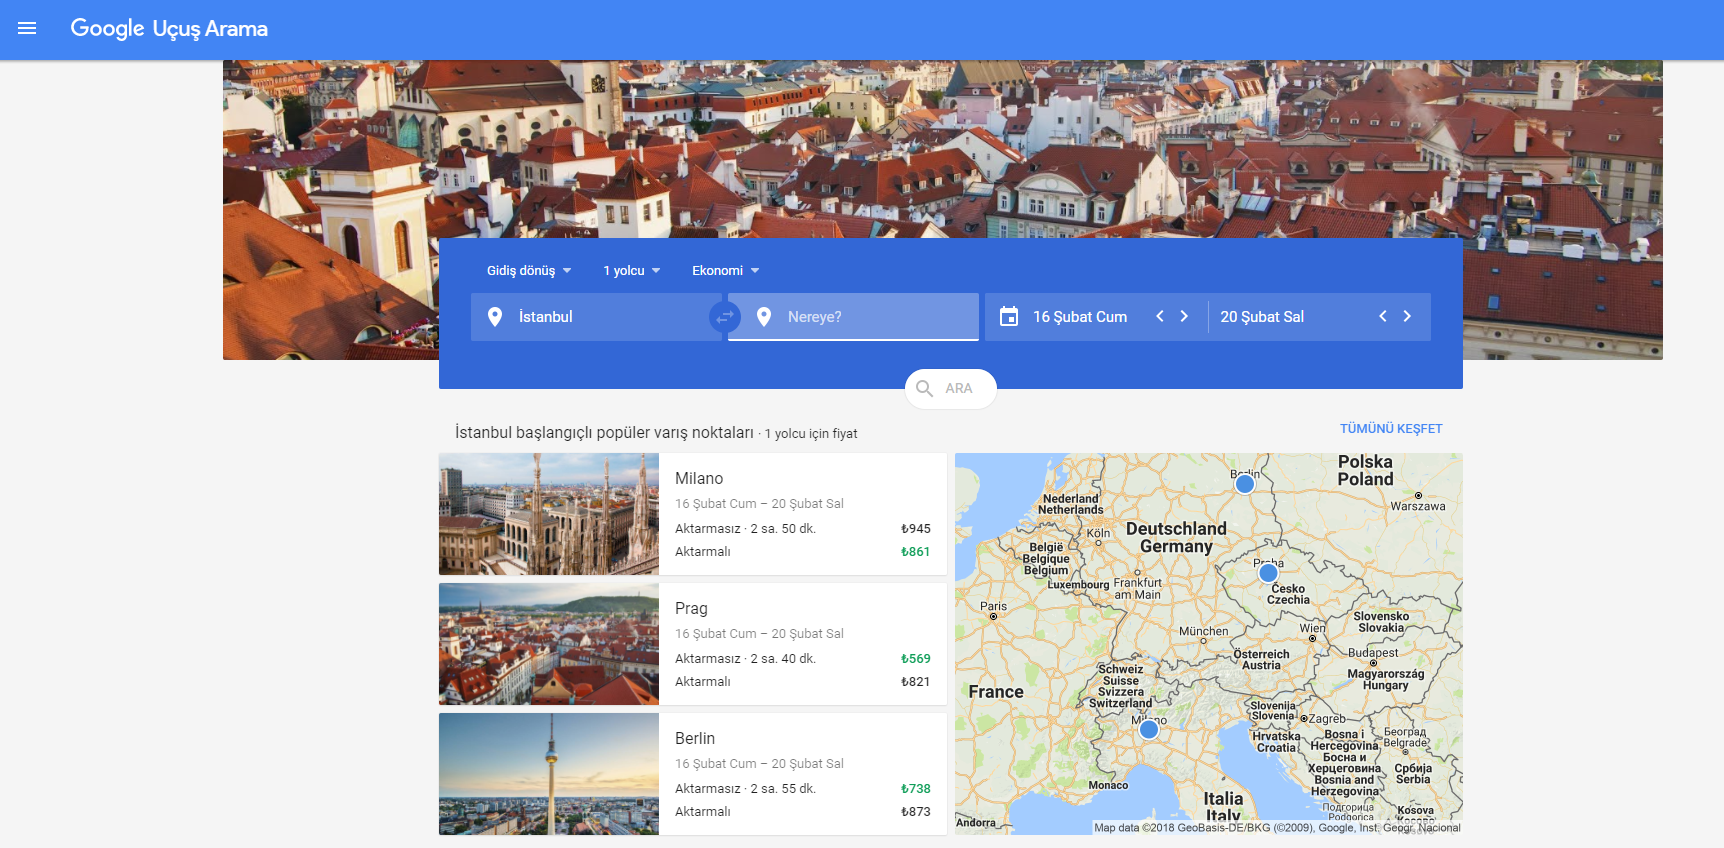Click the Deutschland Germany map label

tap(1176, 537)
